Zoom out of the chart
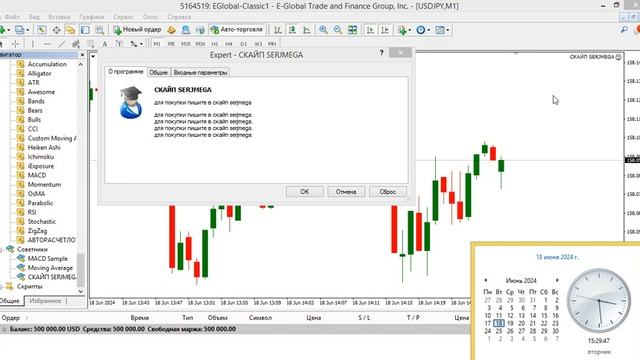The width and height of the screenshot is (640, 360). click(x=338, y=30)
